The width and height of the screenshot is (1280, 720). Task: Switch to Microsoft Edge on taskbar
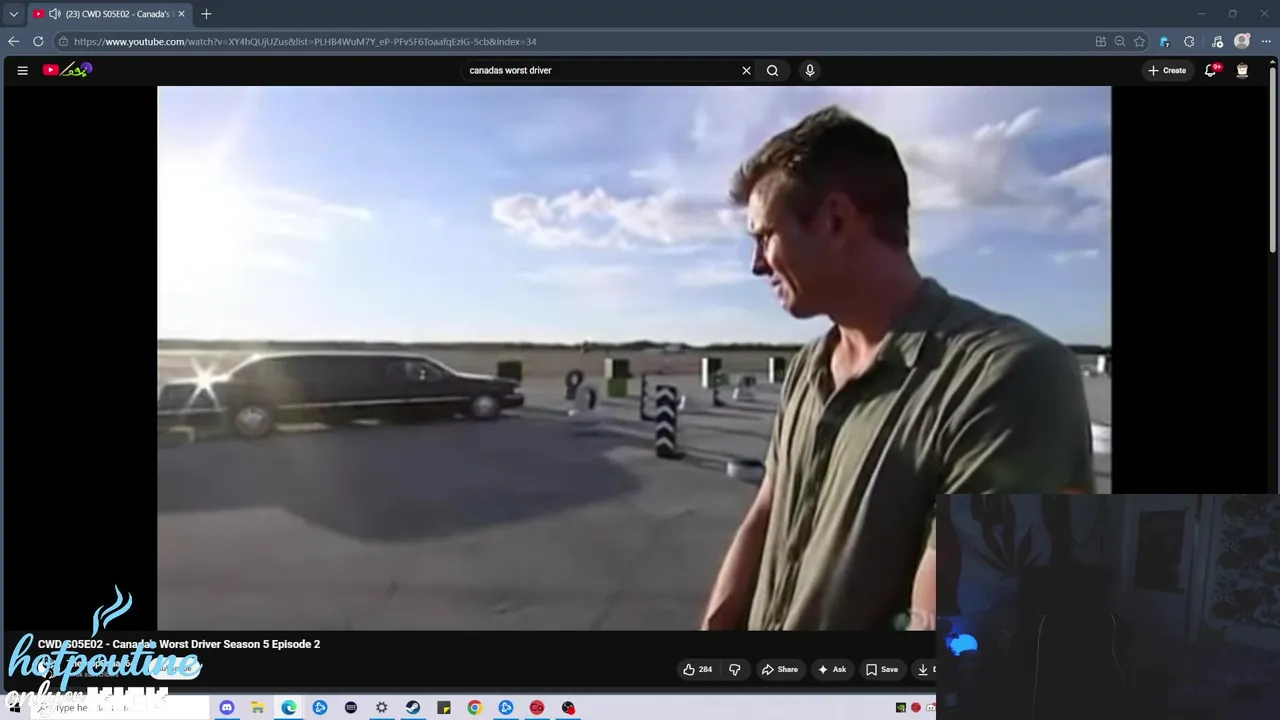(x=289, y=708)
